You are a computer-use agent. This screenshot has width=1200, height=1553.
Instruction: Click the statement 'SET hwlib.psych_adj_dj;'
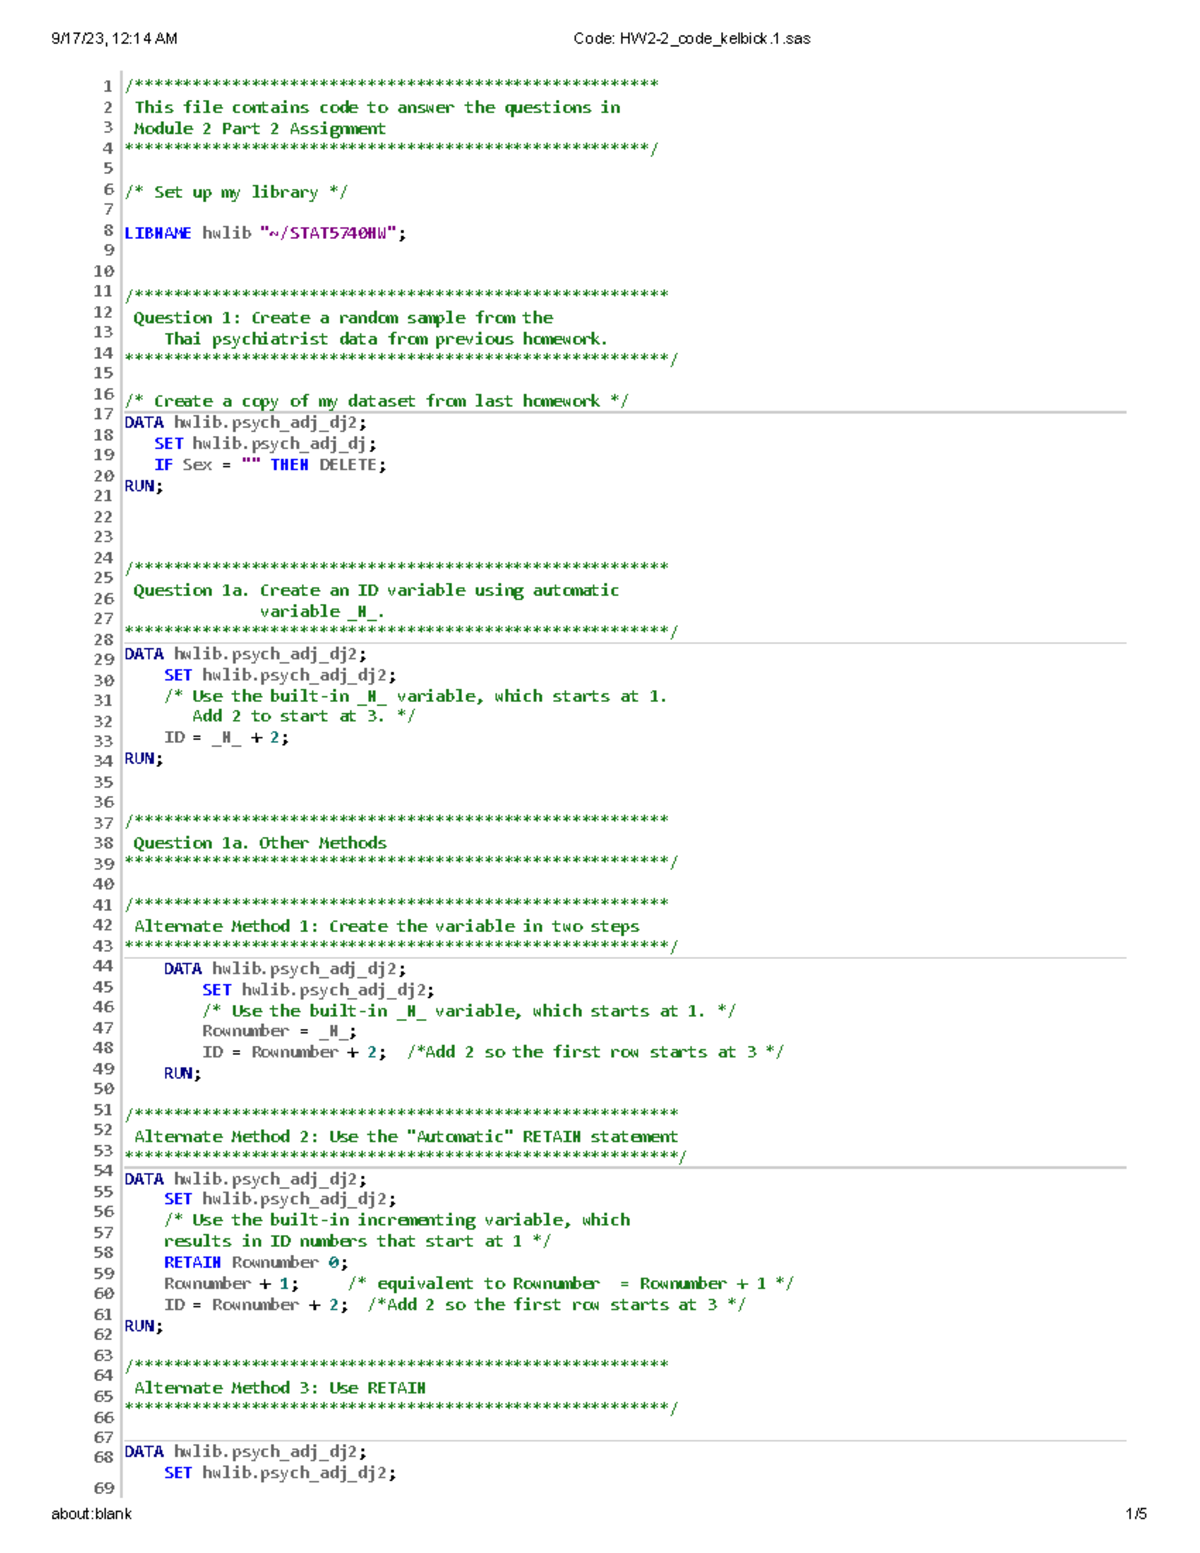[x=265, y=443]
